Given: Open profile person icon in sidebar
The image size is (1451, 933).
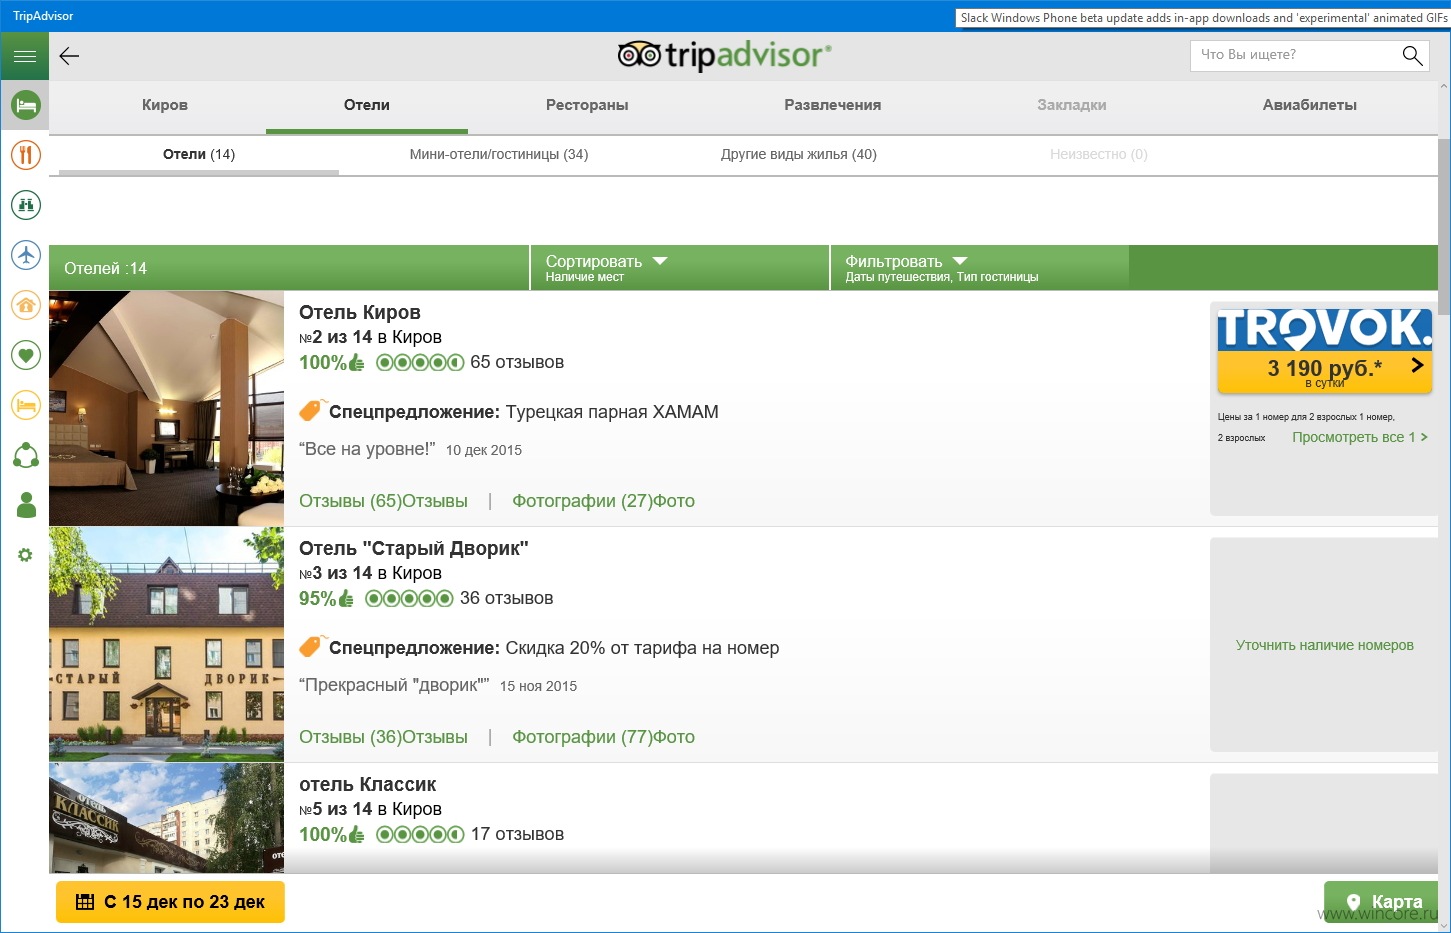Looking at the screenshot, I should (26, 505).
